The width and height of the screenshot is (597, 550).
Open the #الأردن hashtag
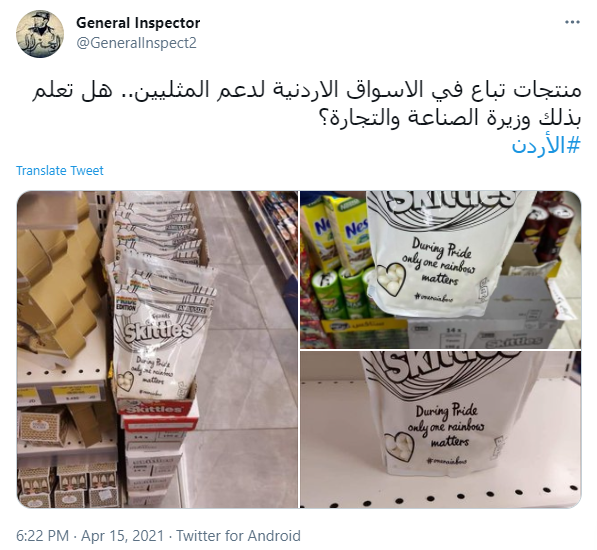546,145
